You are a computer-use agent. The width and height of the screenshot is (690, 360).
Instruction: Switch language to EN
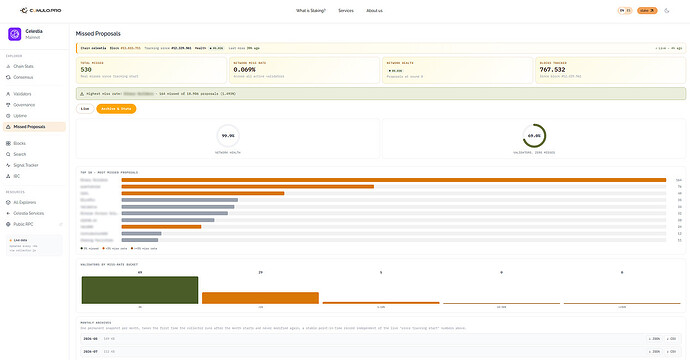(x=622, y=11)
